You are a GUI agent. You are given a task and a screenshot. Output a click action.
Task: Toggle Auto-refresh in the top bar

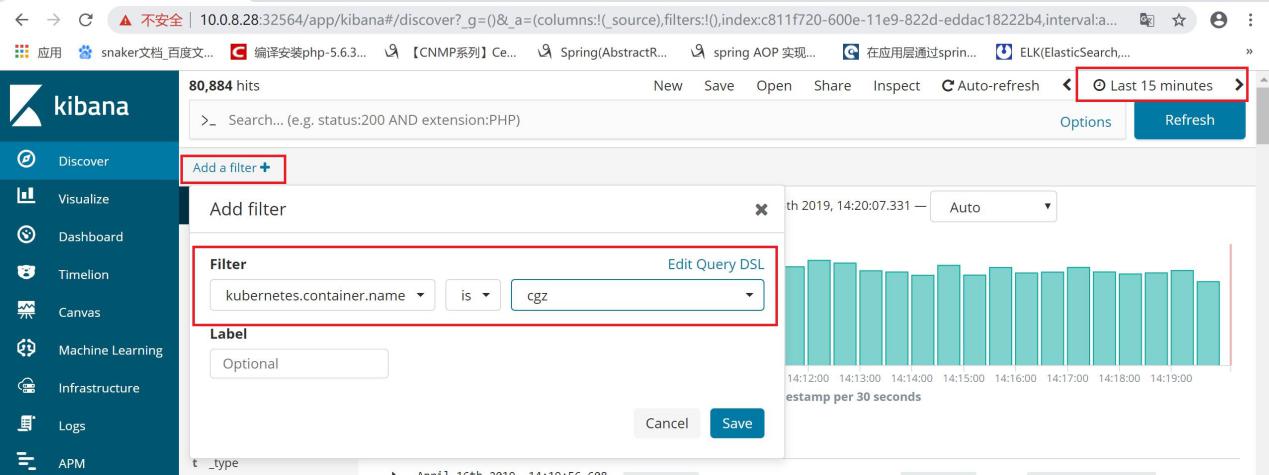[990, 86]
